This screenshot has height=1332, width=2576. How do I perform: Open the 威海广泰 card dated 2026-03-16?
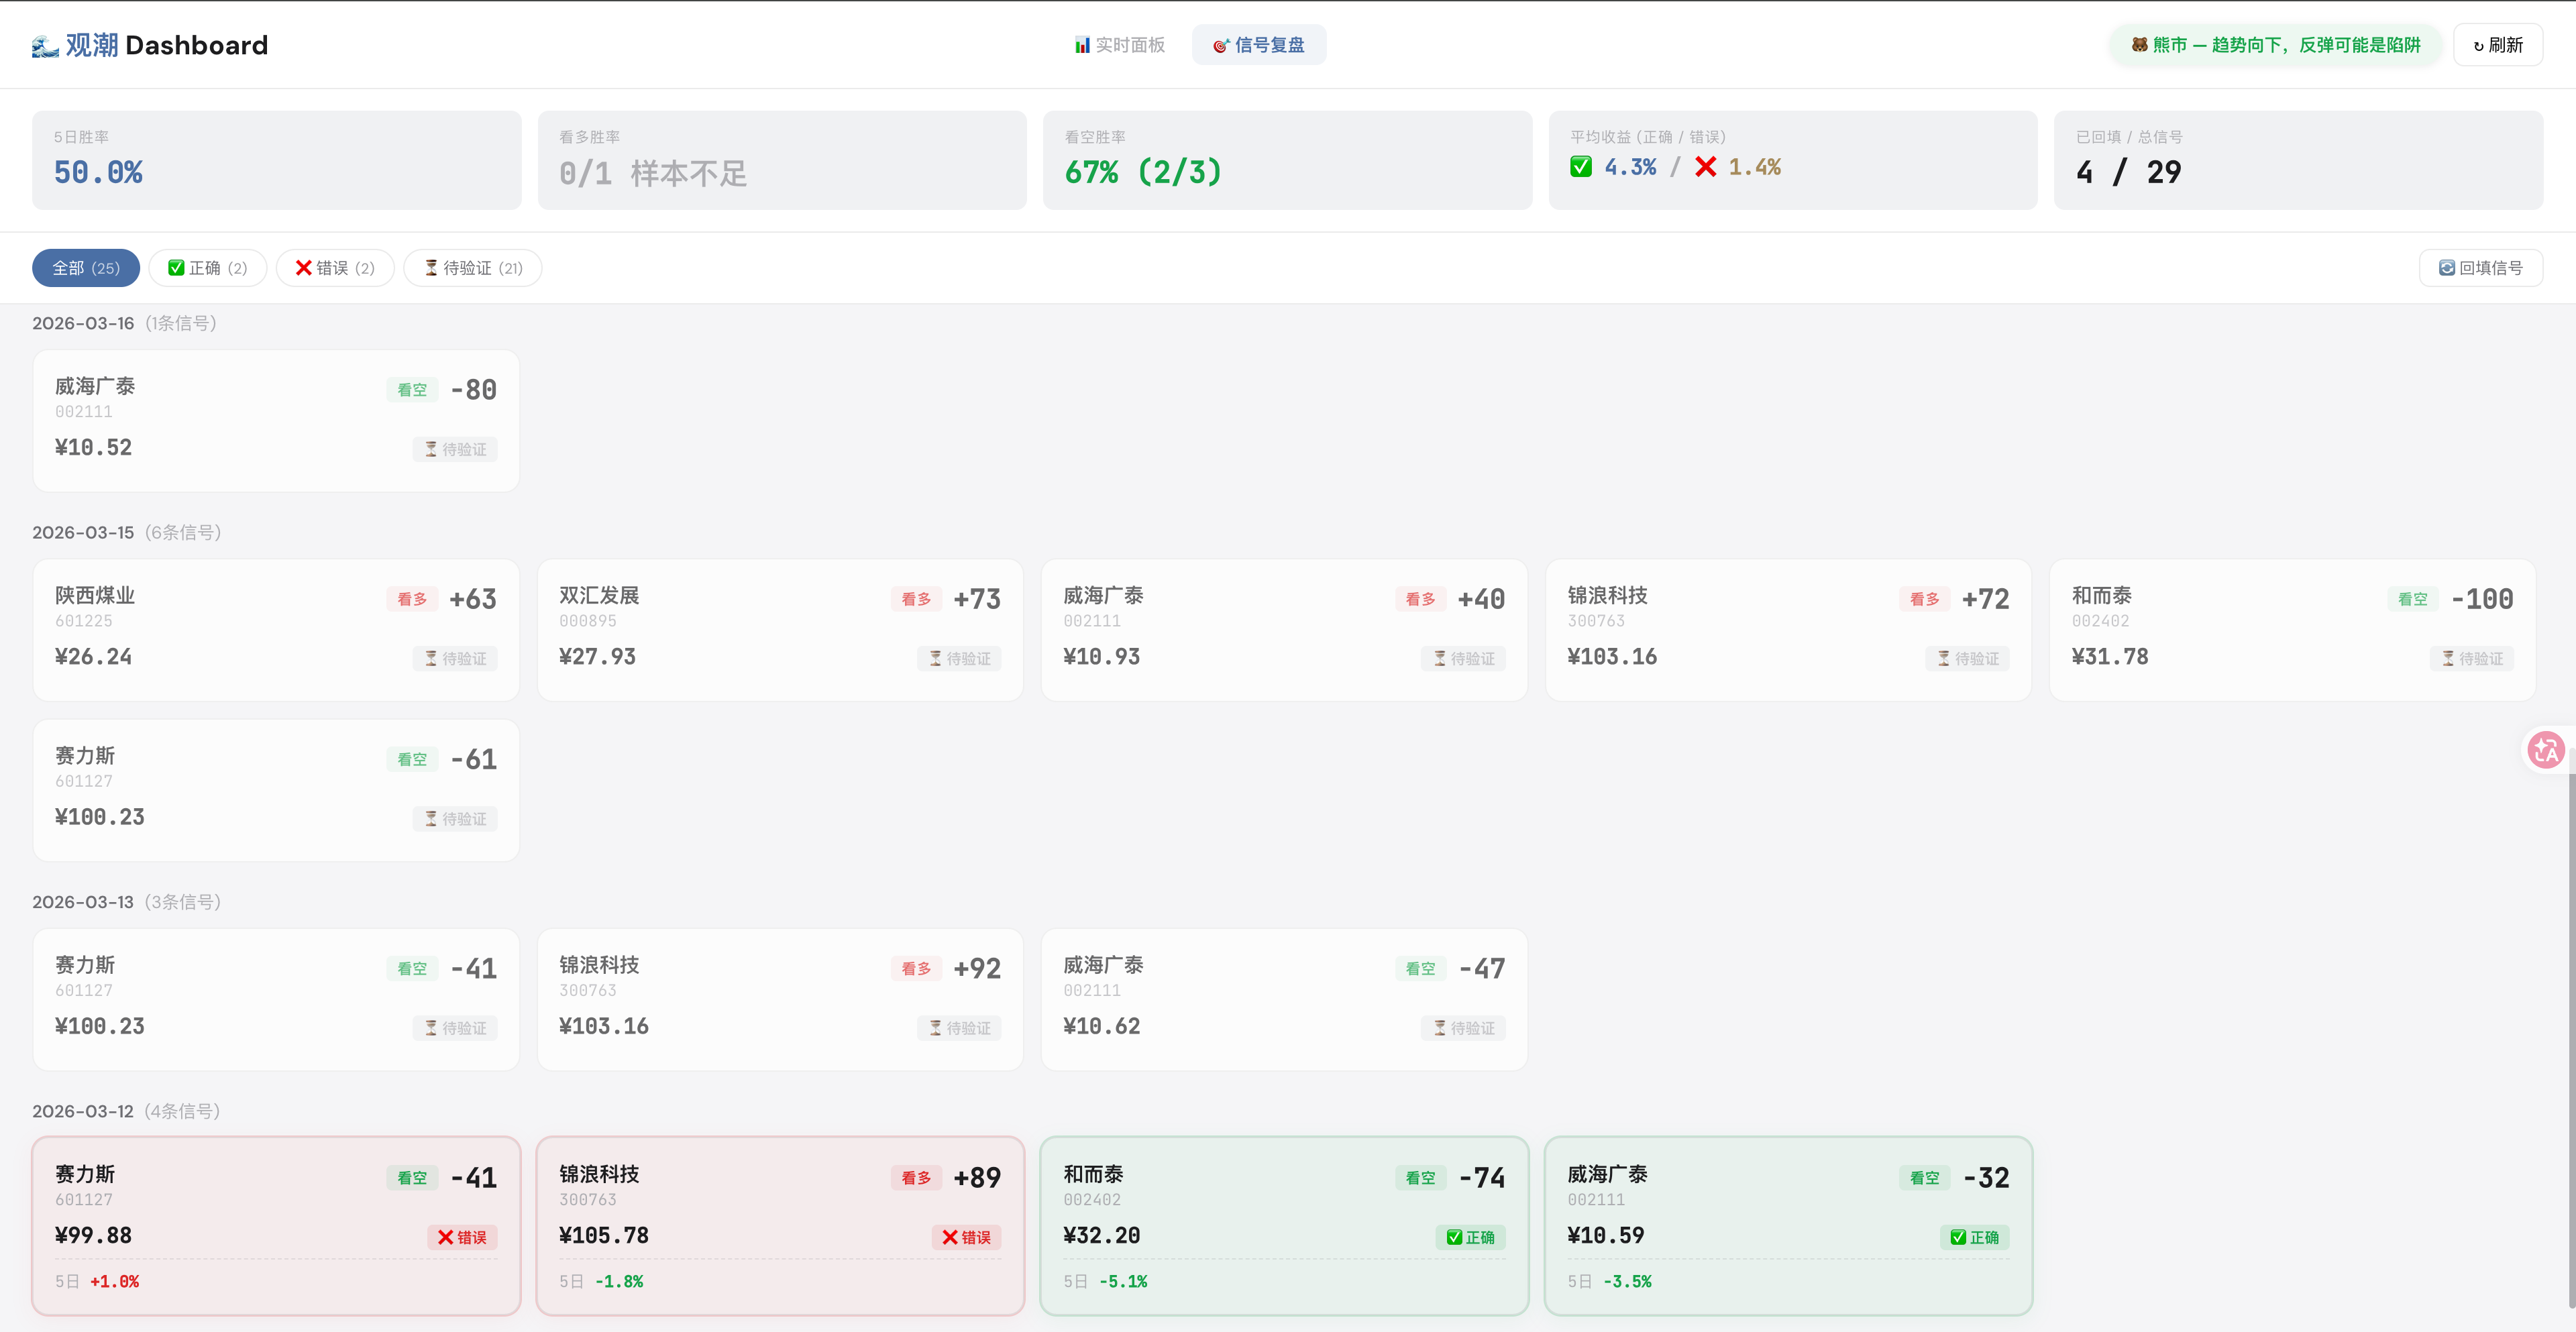[276, 420]
